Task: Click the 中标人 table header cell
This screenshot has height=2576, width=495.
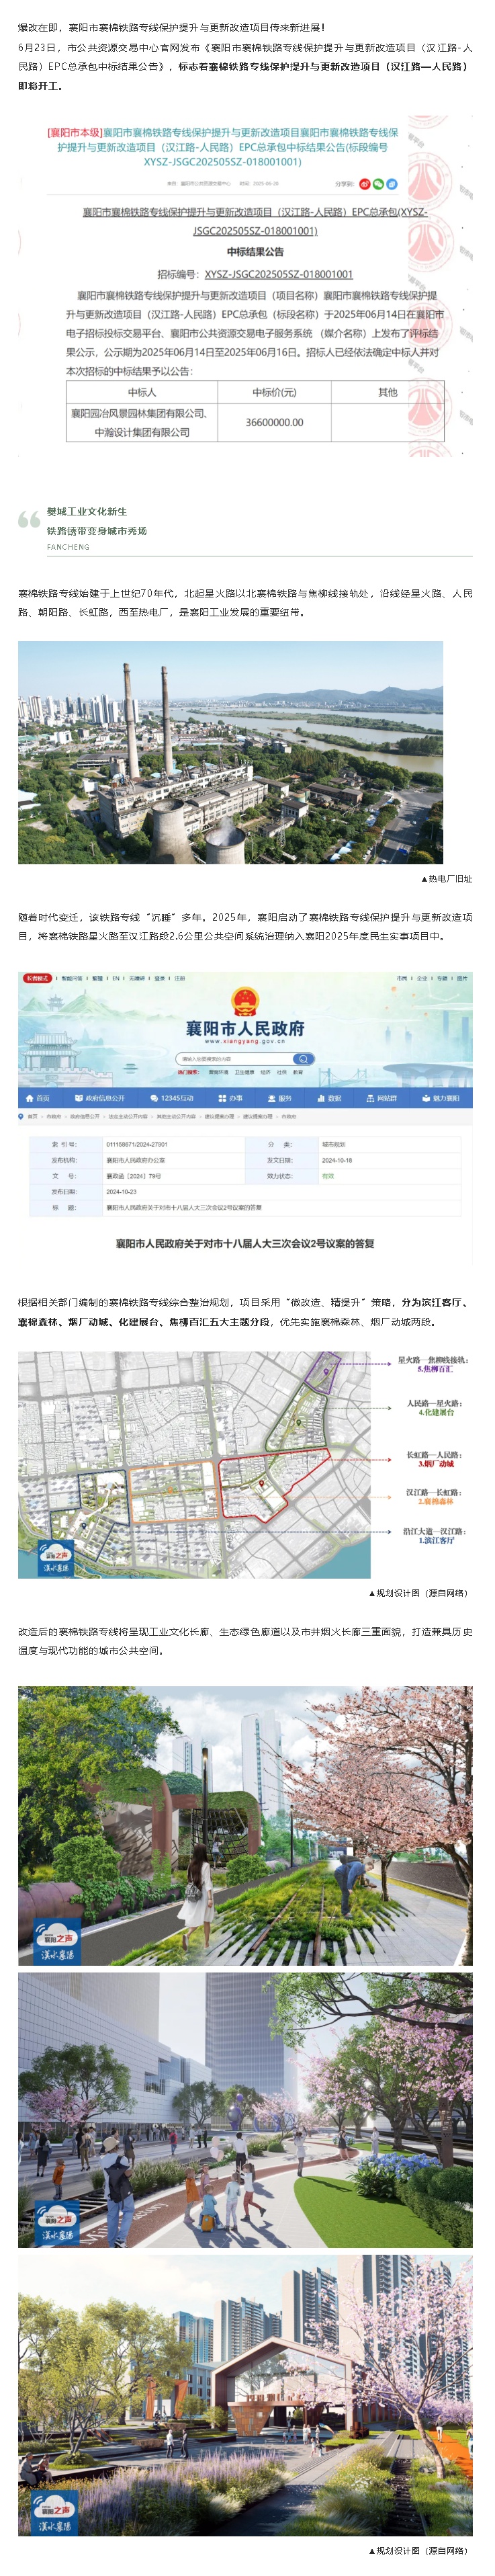Action: pyautogui.click(x=142, y=393)
